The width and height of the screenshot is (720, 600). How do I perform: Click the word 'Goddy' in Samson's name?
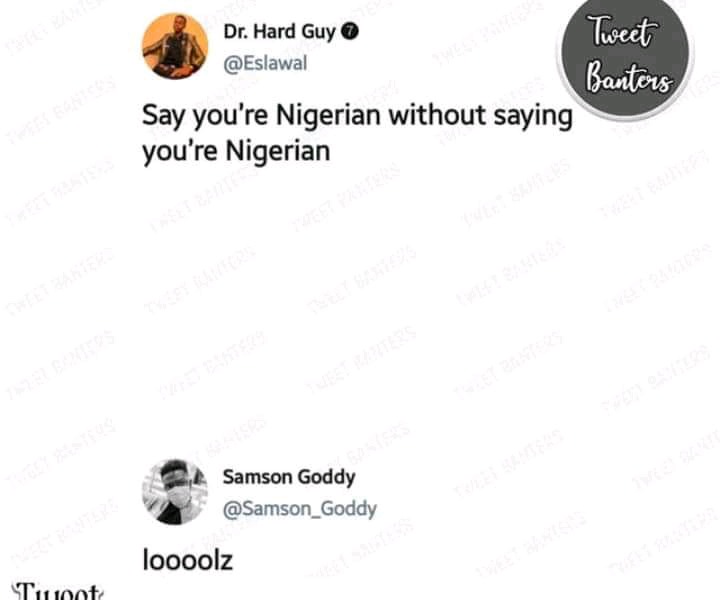click(x=326, y=478)
